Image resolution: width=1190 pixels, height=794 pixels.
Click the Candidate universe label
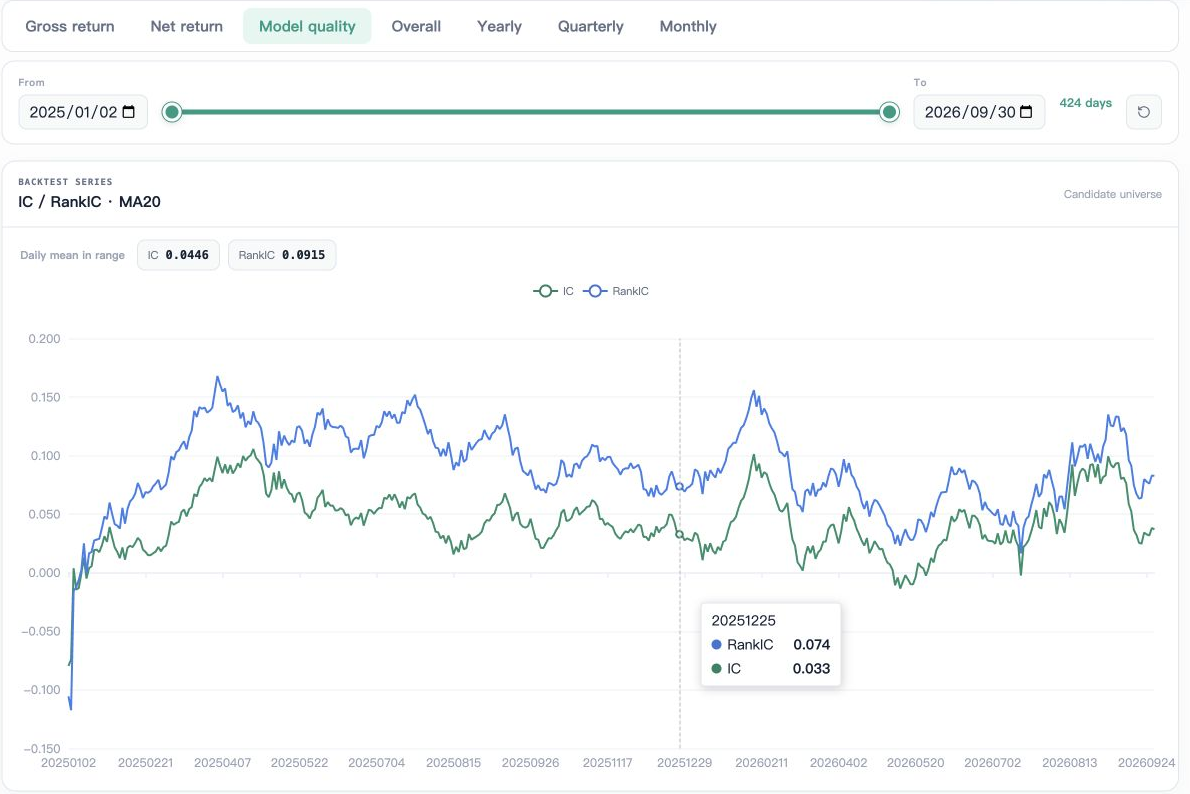(1112, 194)
